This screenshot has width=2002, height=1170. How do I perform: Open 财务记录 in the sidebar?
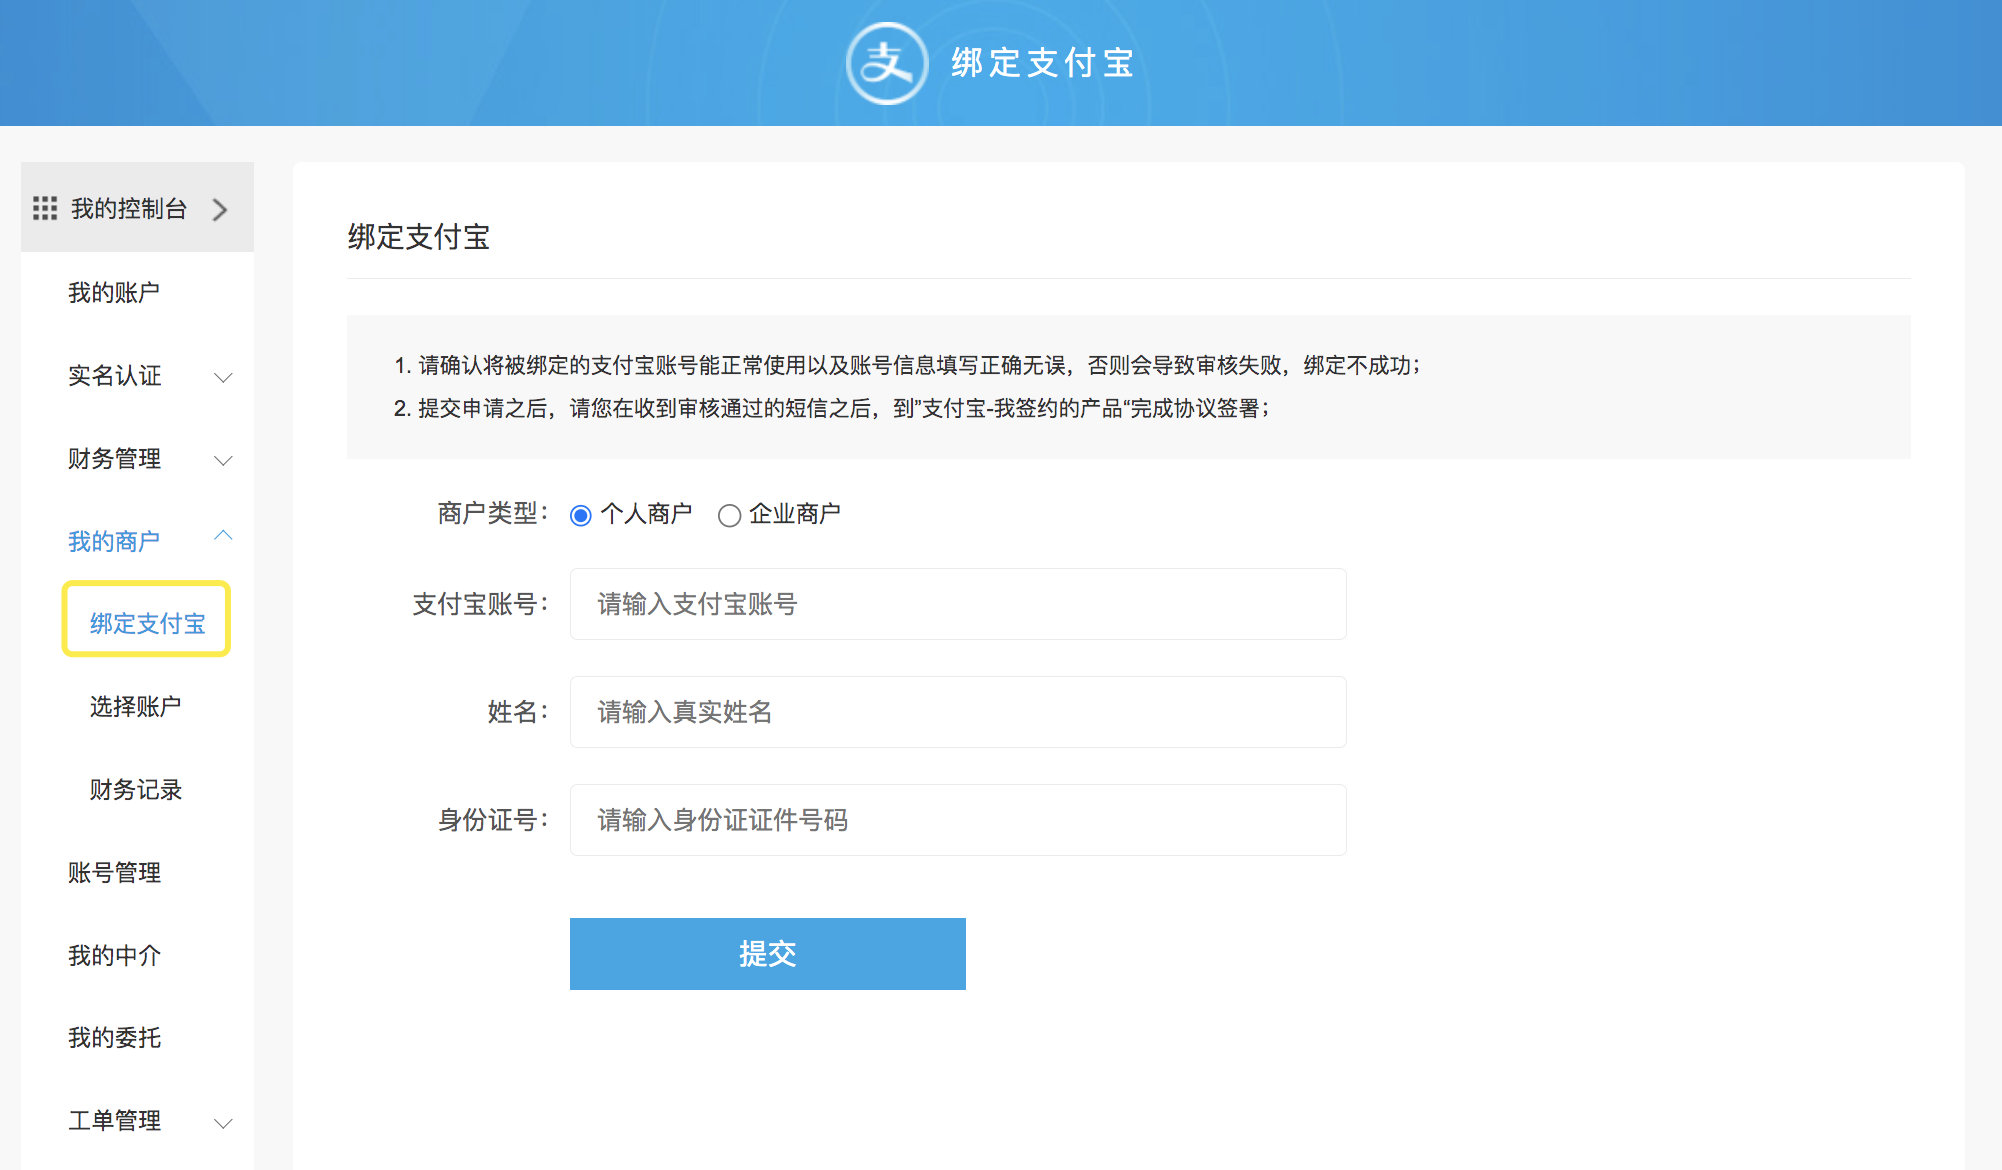pyautogui.click(x=135, y=789)
